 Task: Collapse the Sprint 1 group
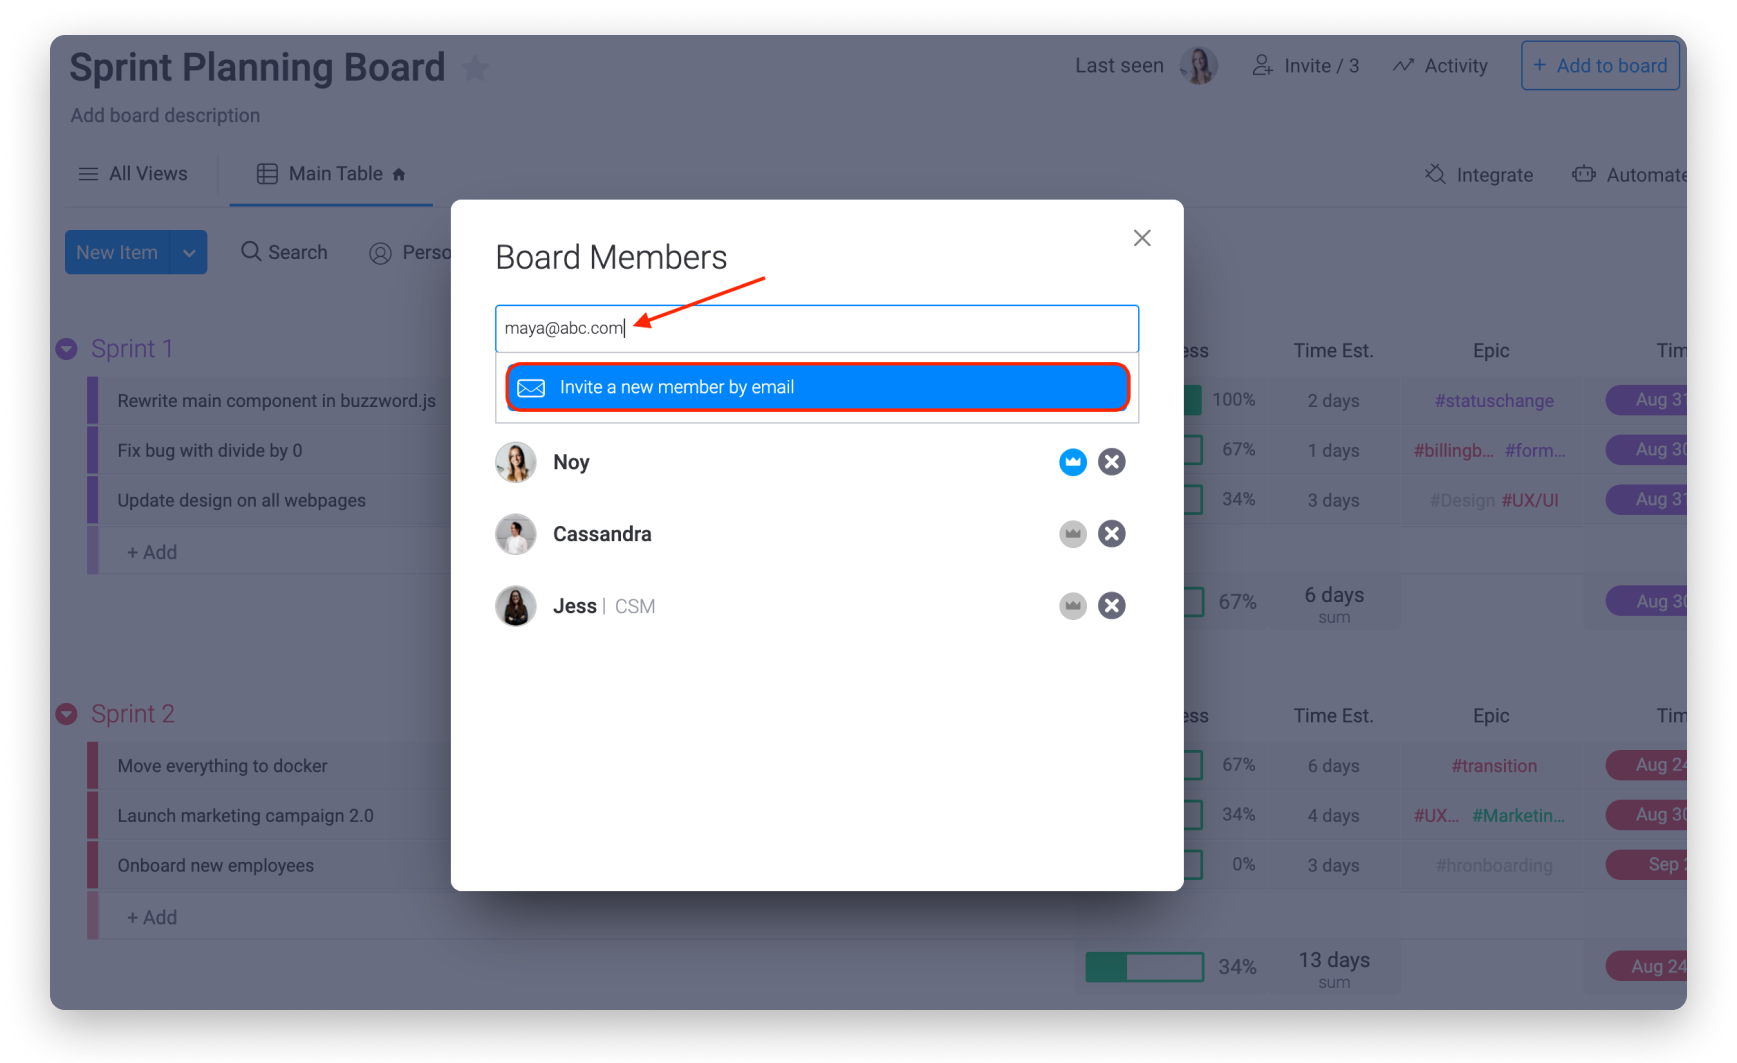(x=67, y=349)
